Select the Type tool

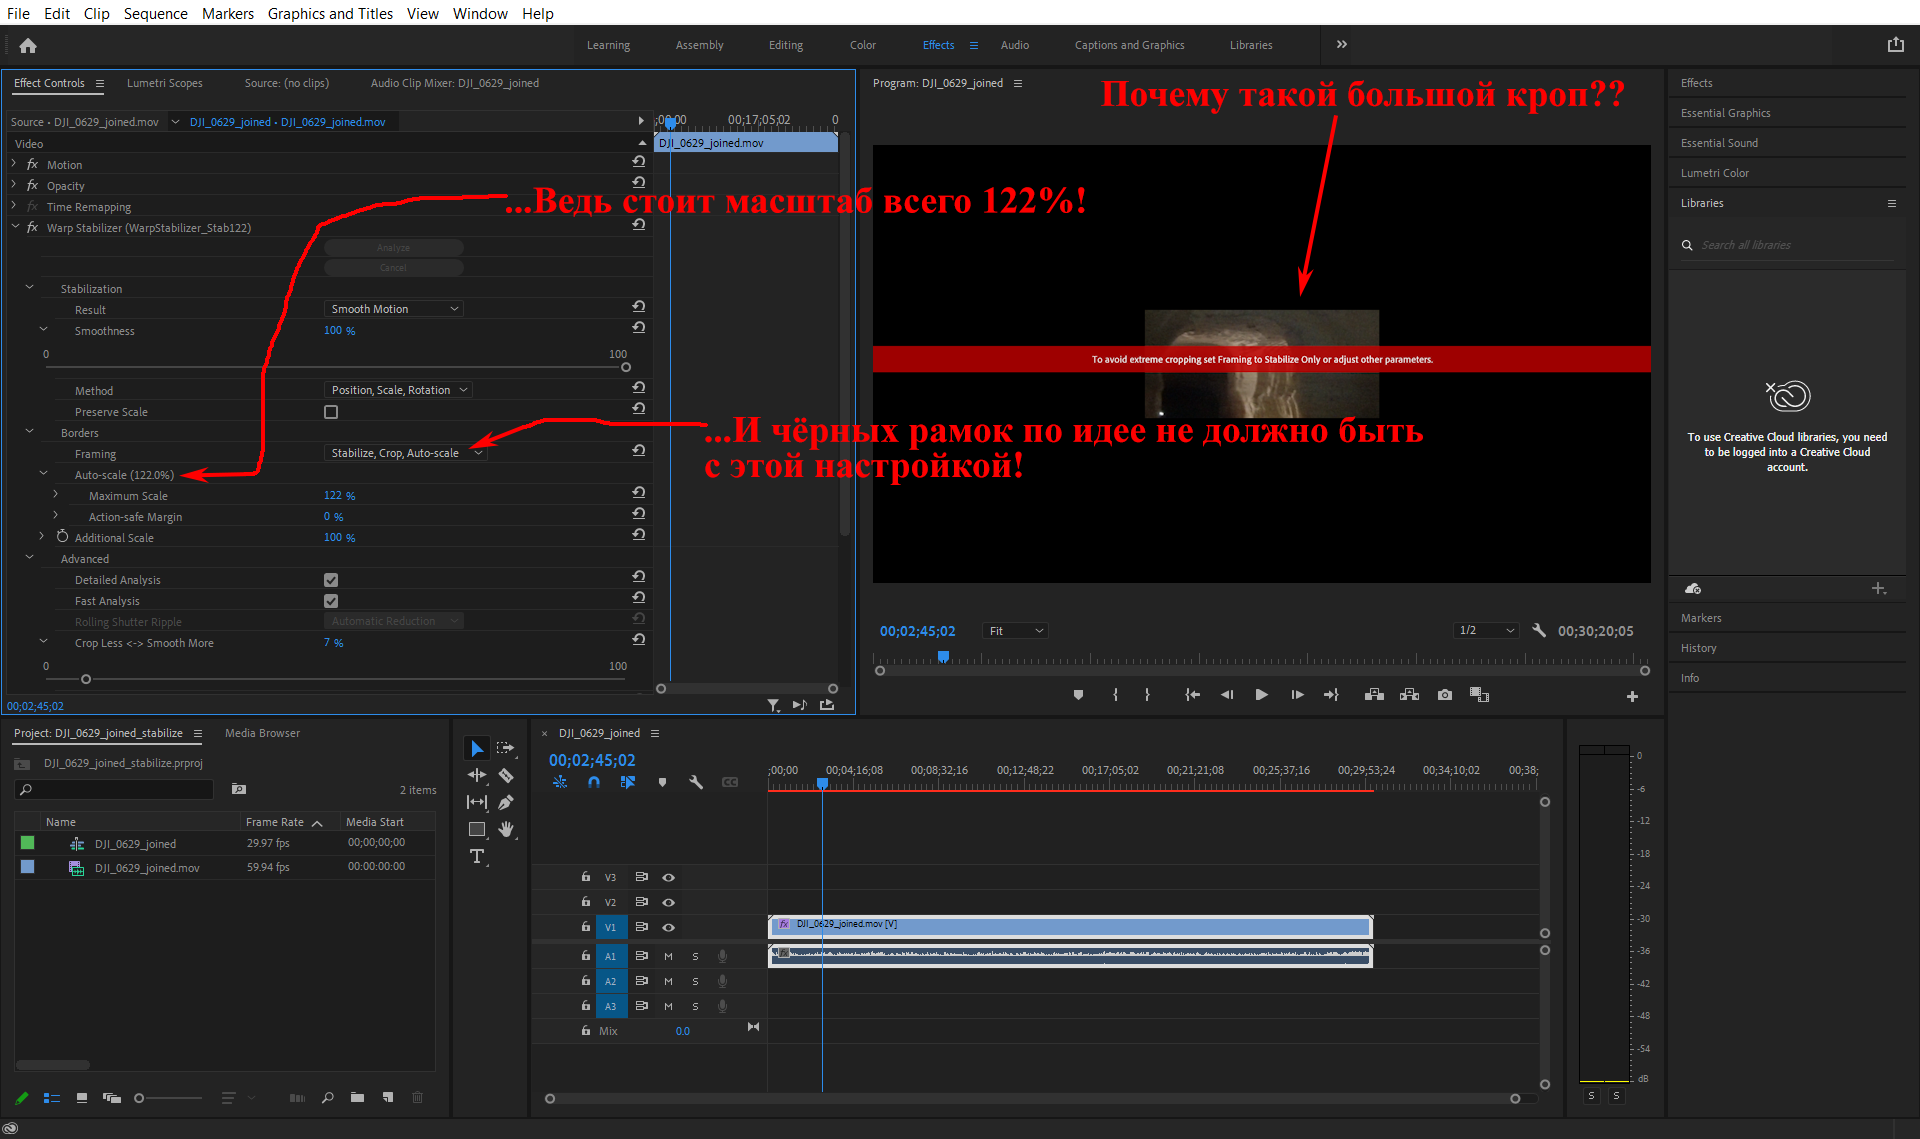(477, 856)
